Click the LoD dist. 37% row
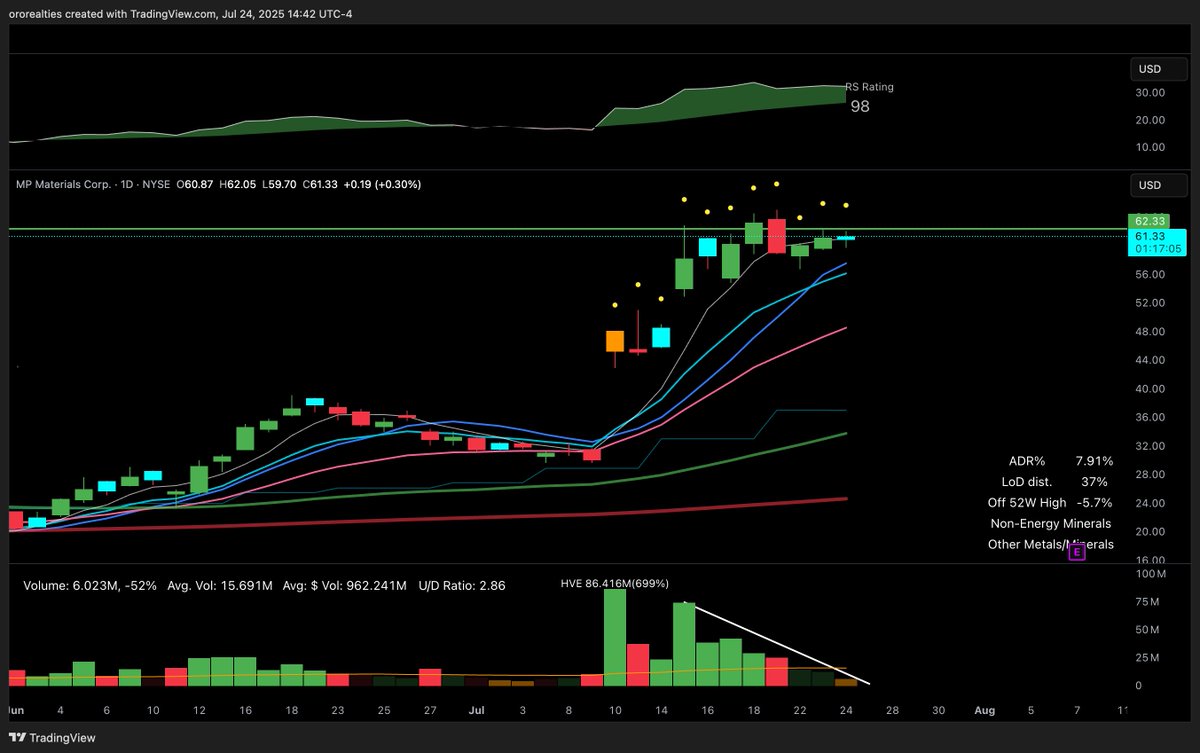This screenshot has height=753, width=1200. [x=1054, y=482]
